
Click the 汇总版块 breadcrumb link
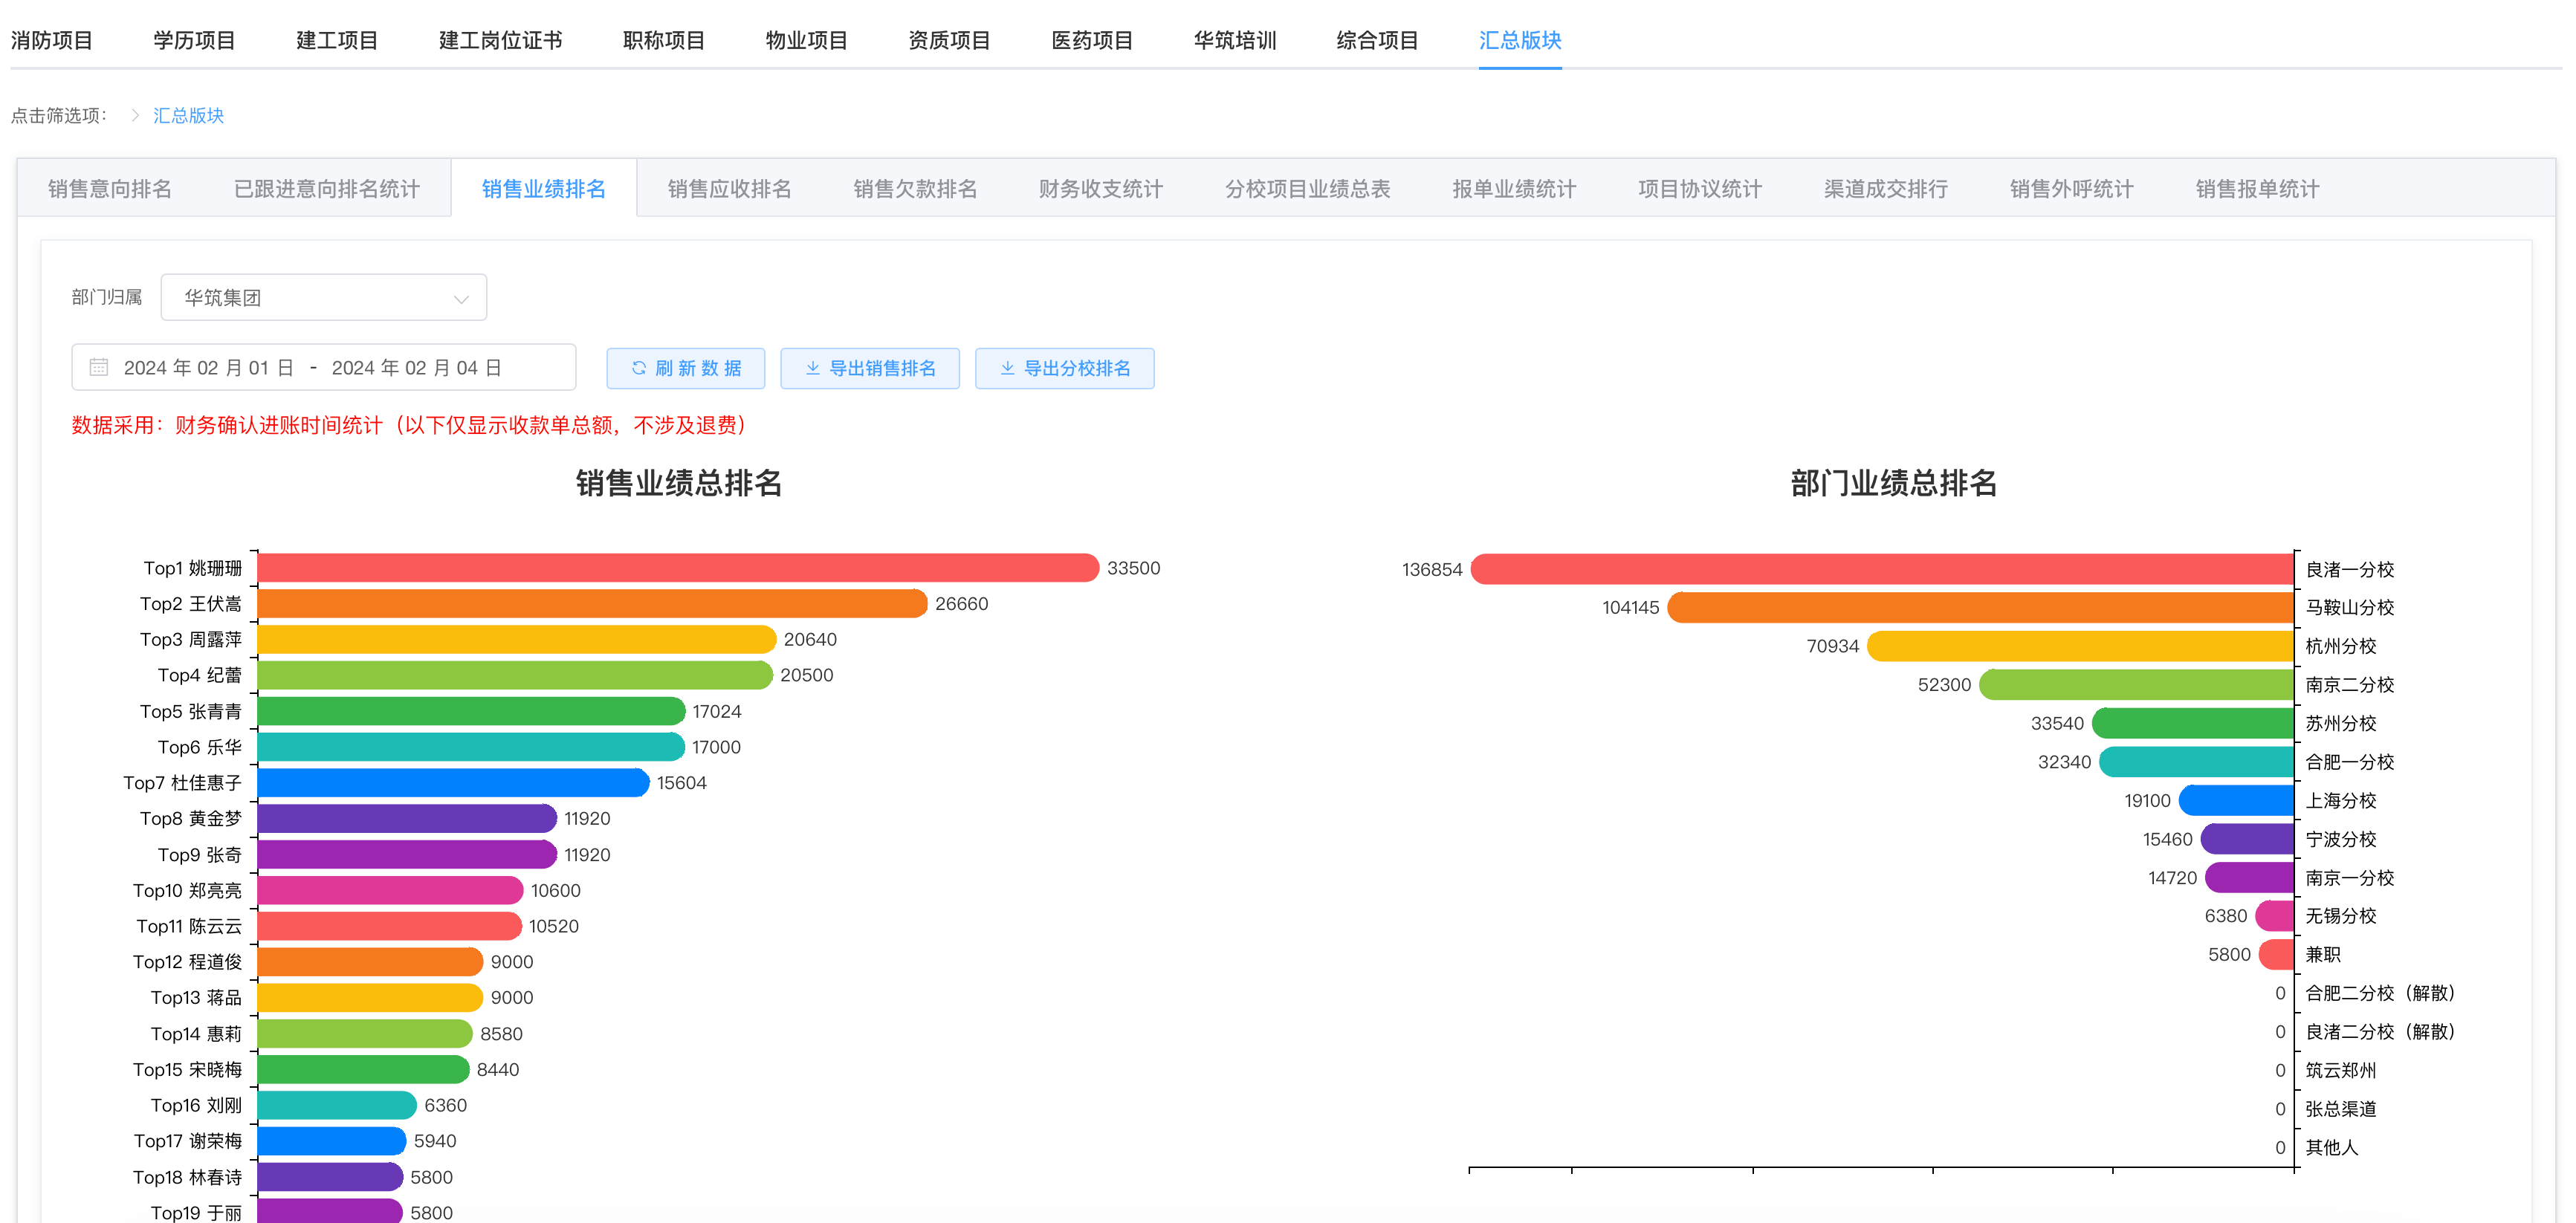tap(188, 115)
